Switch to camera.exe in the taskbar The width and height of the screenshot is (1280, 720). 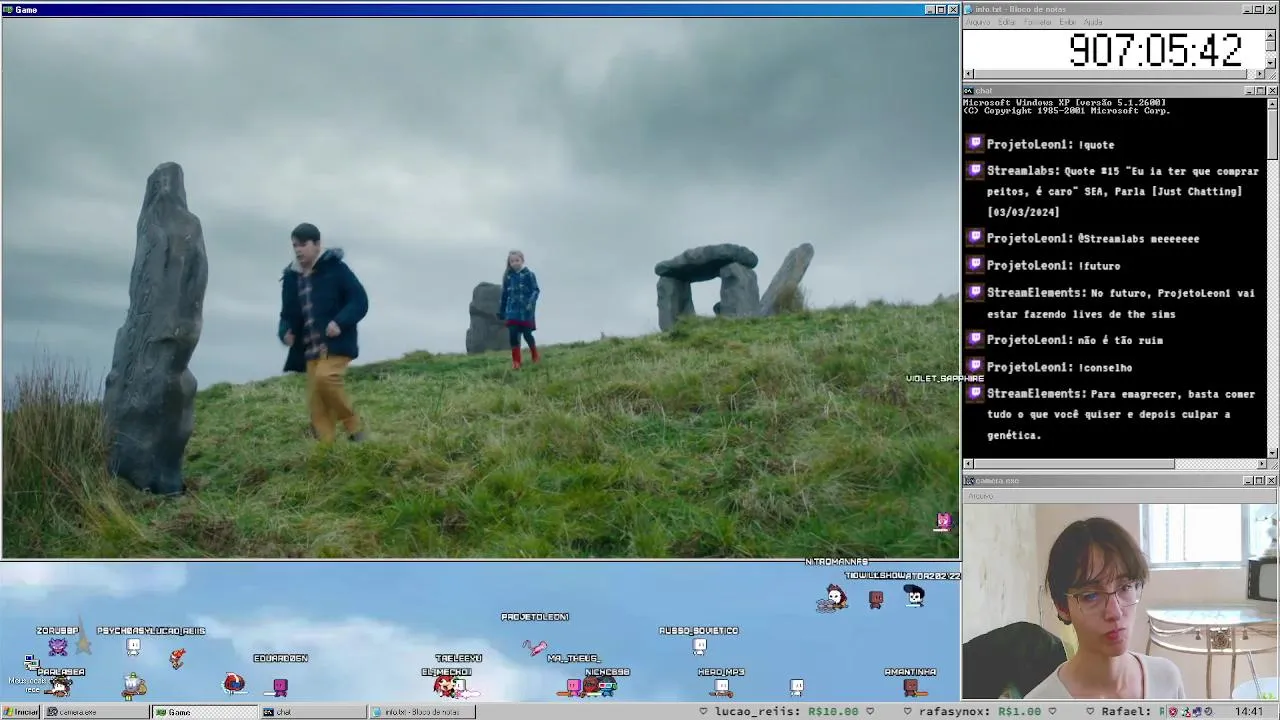click(x=95, y=712)
